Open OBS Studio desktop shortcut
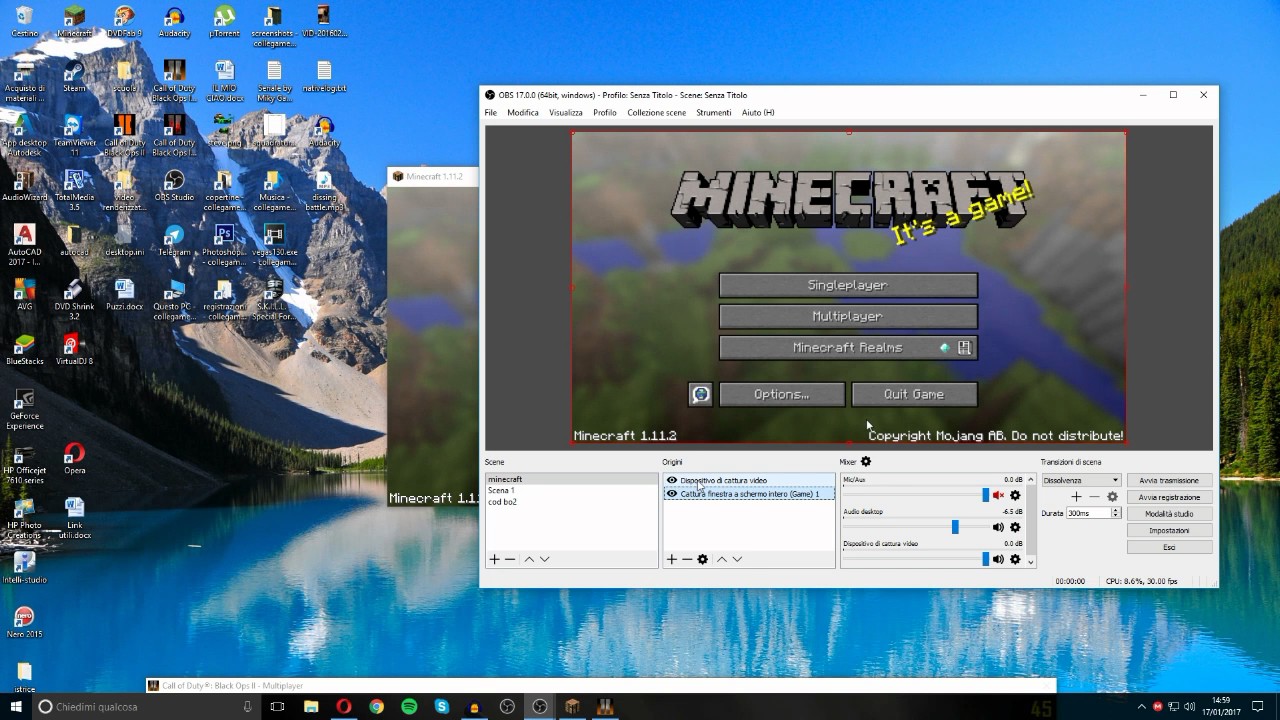This screenshot has width=1280, height=720. coord(174,185)
